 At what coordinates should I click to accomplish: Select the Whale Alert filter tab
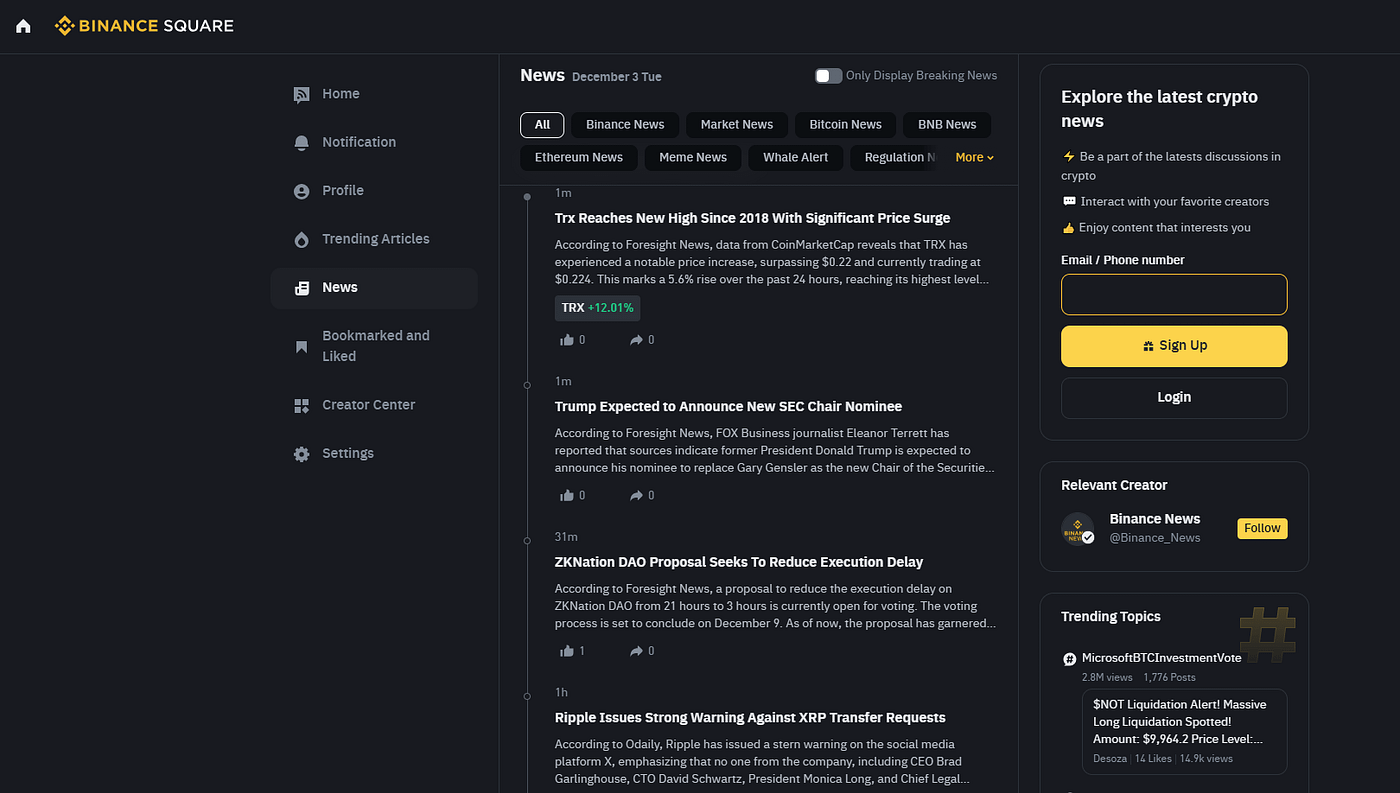click(796, 157)
